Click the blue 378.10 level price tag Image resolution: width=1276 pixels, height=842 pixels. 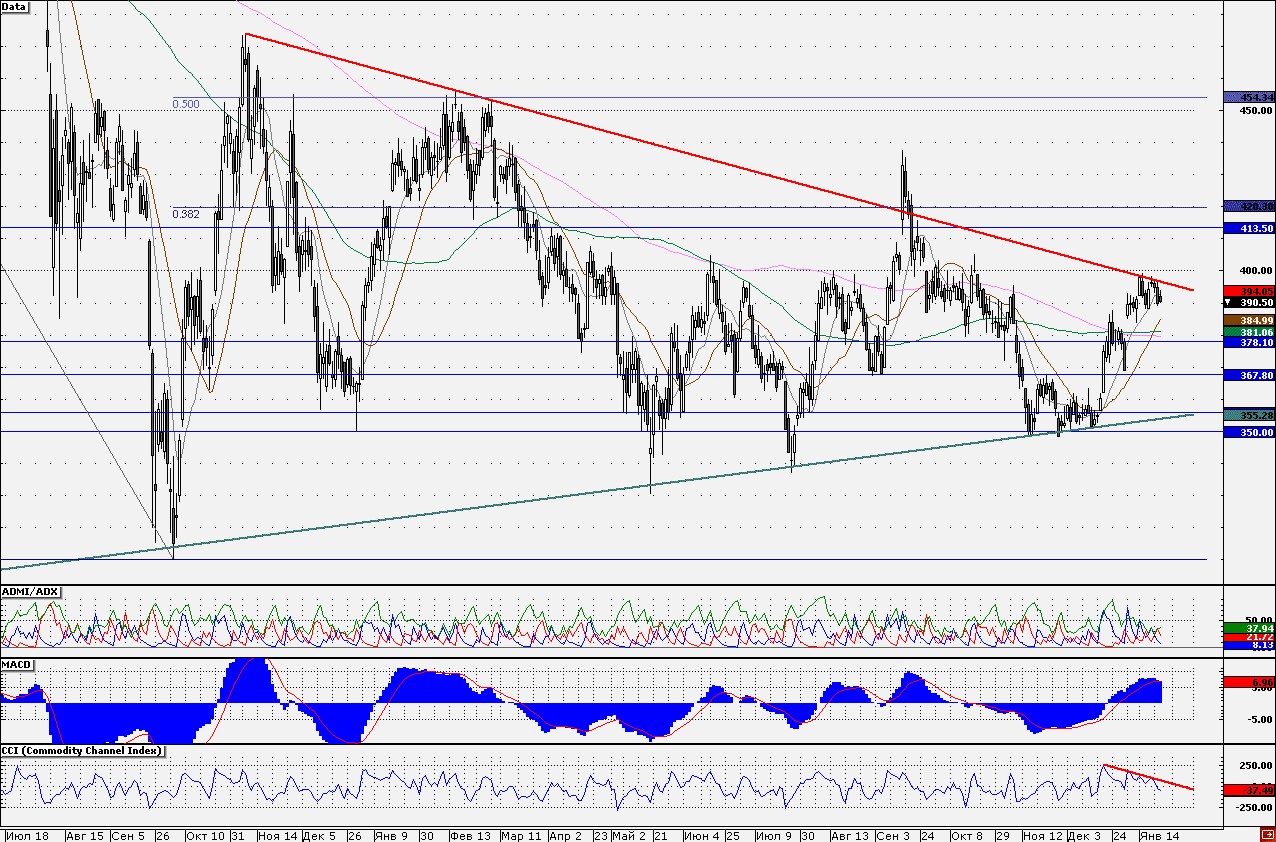[x=1249, y=342]
